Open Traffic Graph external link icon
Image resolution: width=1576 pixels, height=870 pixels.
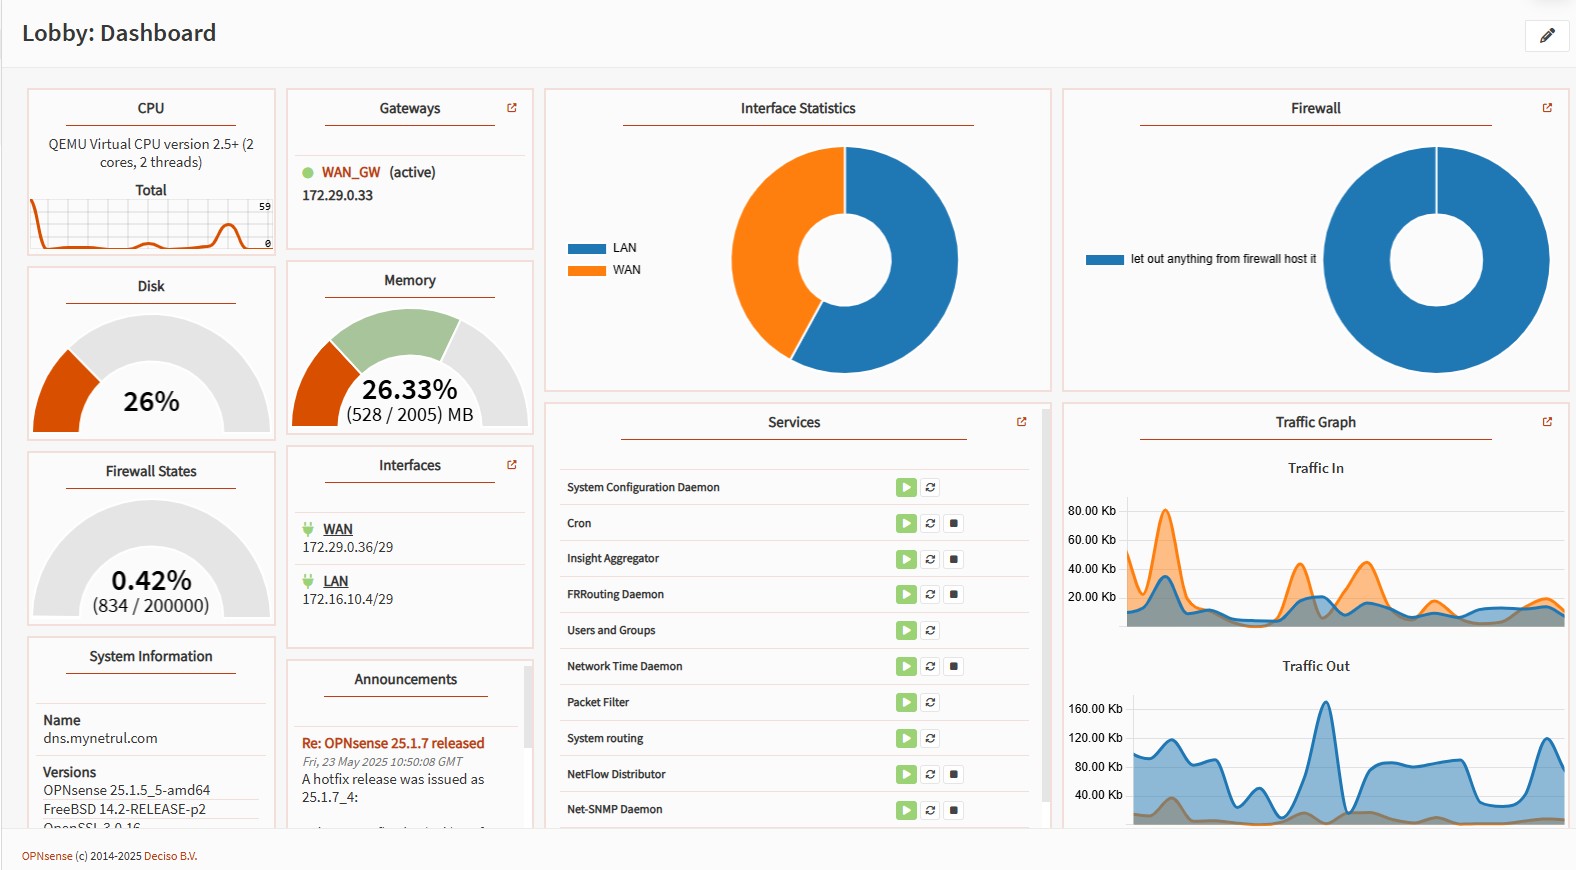[x=1547, y=422]
